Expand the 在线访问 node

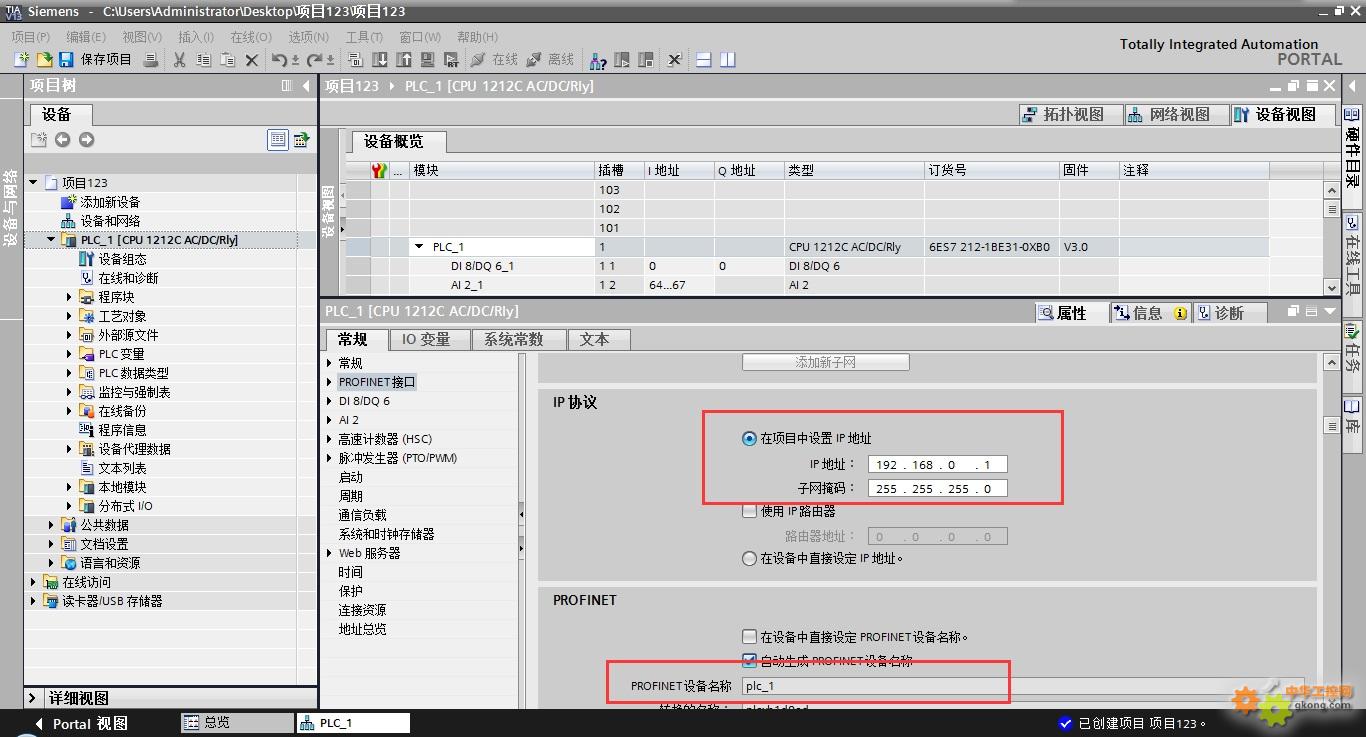[x=33, y=582]
